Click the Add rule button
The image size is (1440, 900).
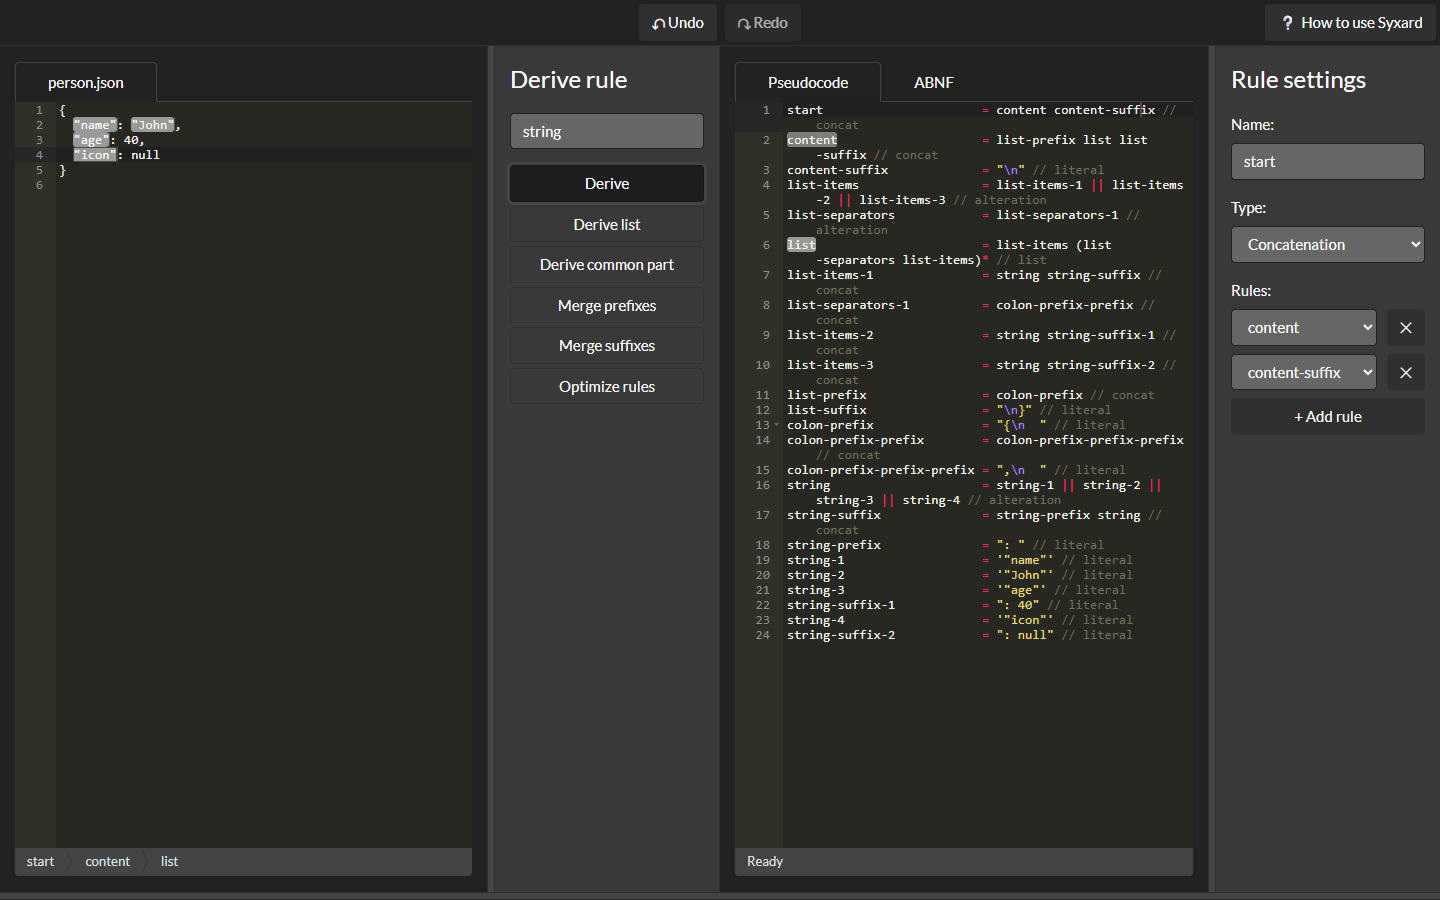click(1328, 417)
